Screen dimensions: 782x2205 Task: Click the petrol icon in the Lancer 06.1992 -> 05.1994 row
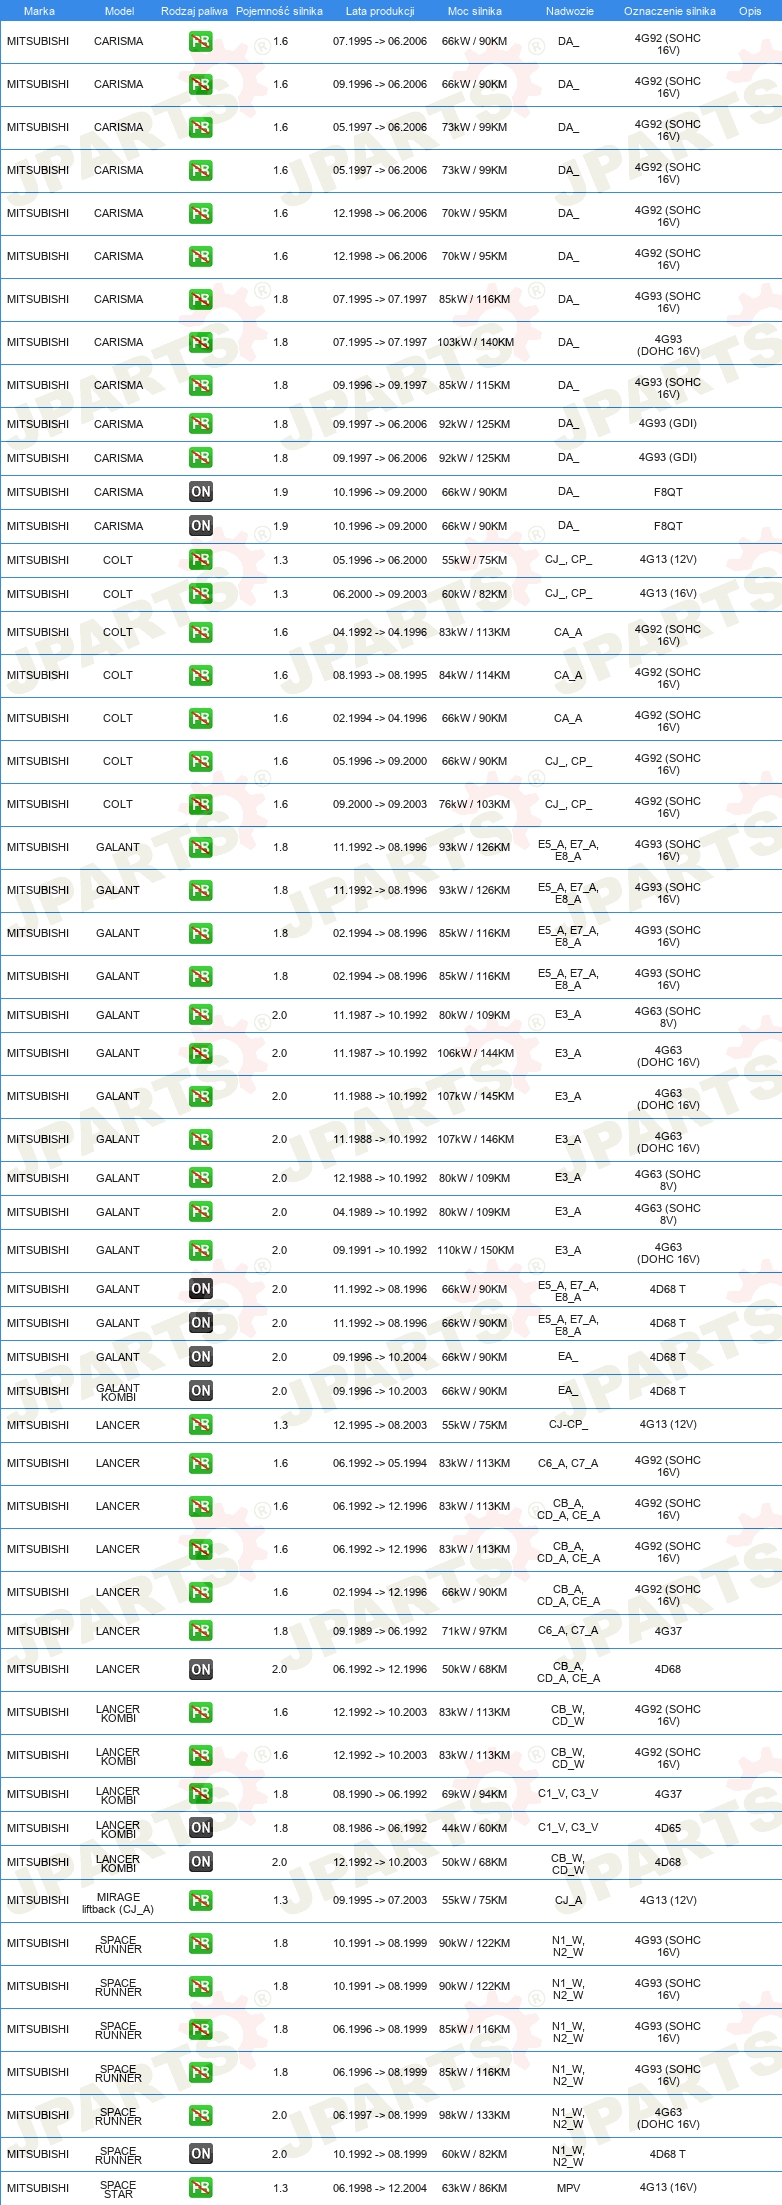201,1463
